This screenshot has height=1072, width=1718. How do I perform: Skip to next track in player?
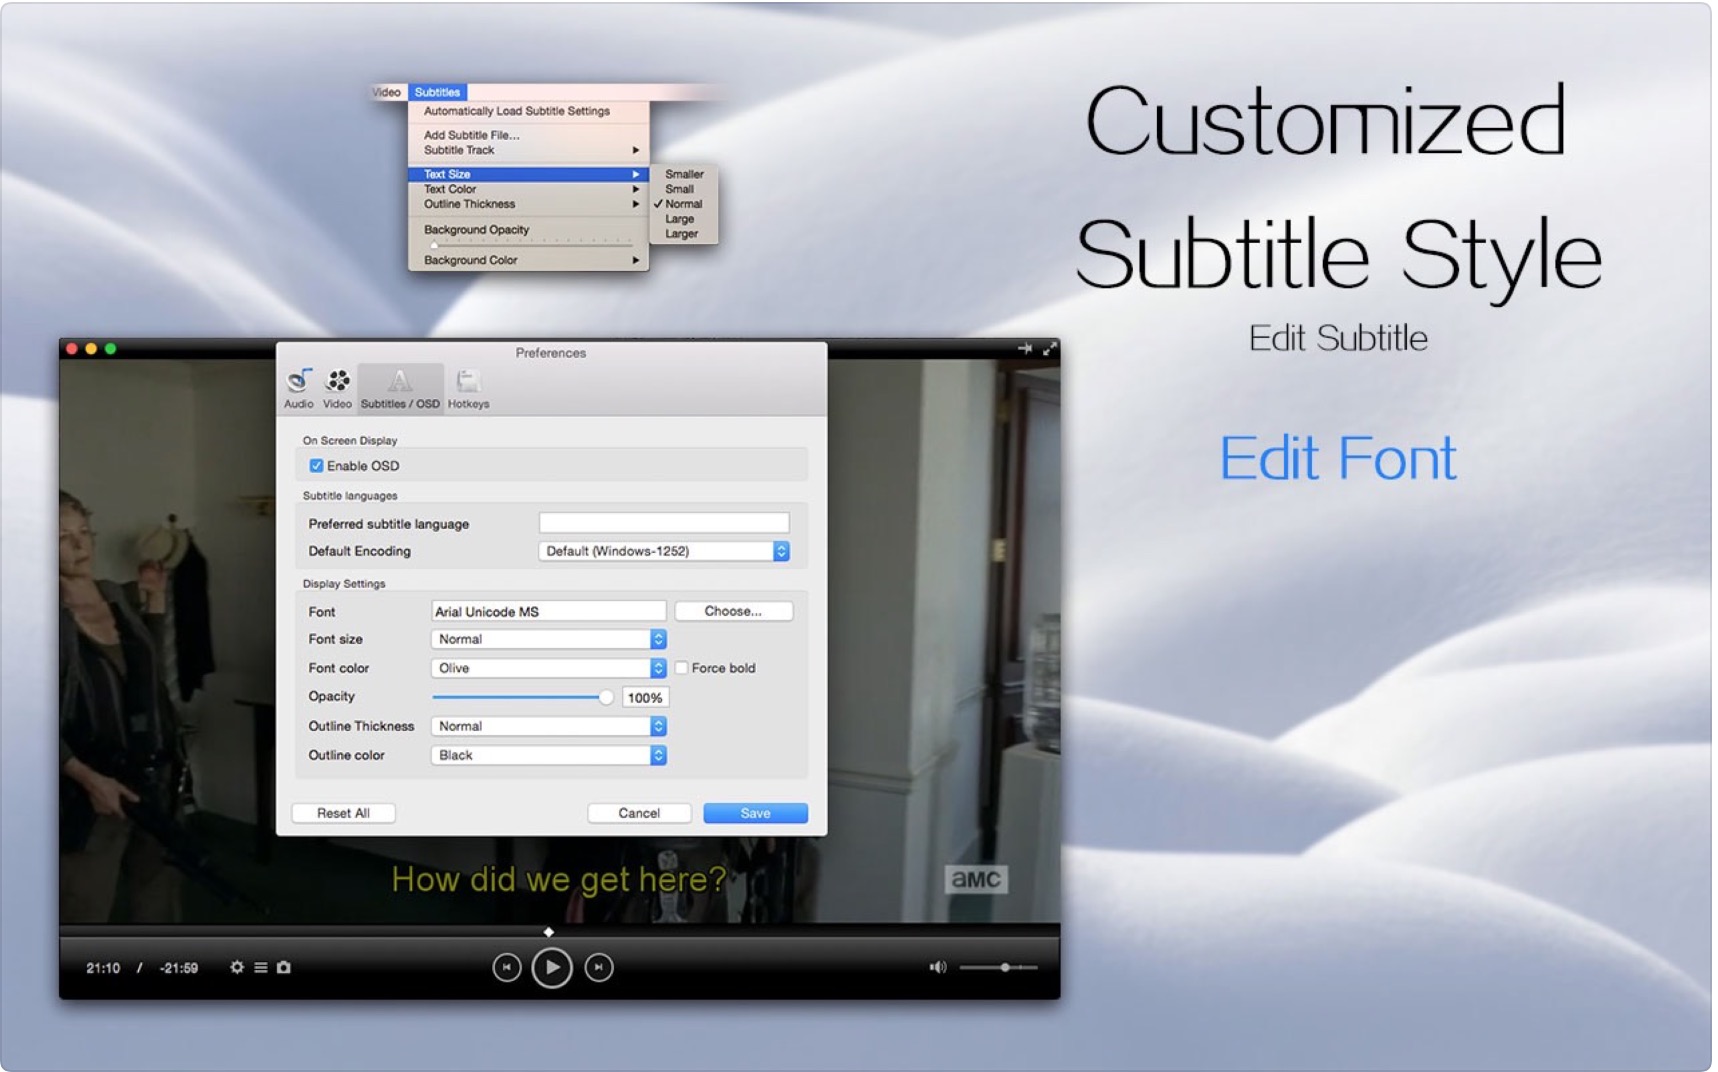(598, 967)
